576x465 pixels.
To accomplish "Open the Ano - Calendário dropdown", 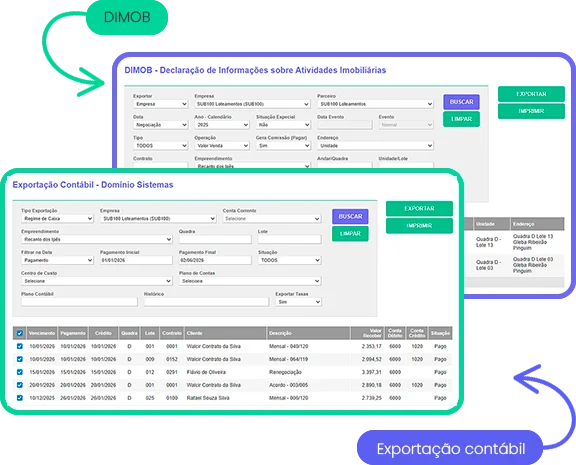I will tap(222, 125).
